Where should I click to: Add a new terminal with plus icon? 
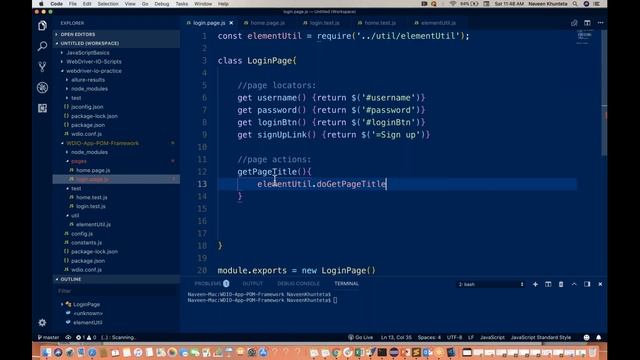[x=535, y=284]
